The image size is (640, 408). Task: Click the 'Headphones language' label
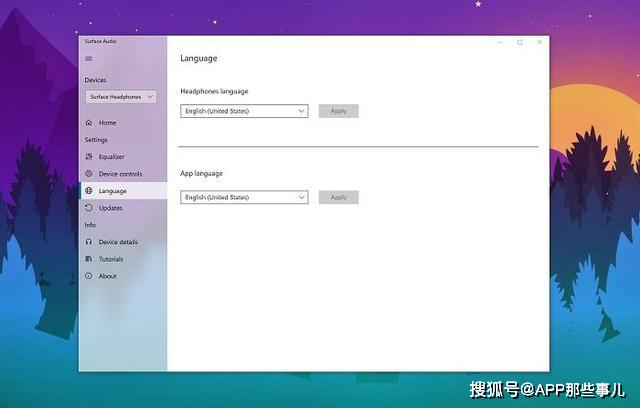click(214, 91)
